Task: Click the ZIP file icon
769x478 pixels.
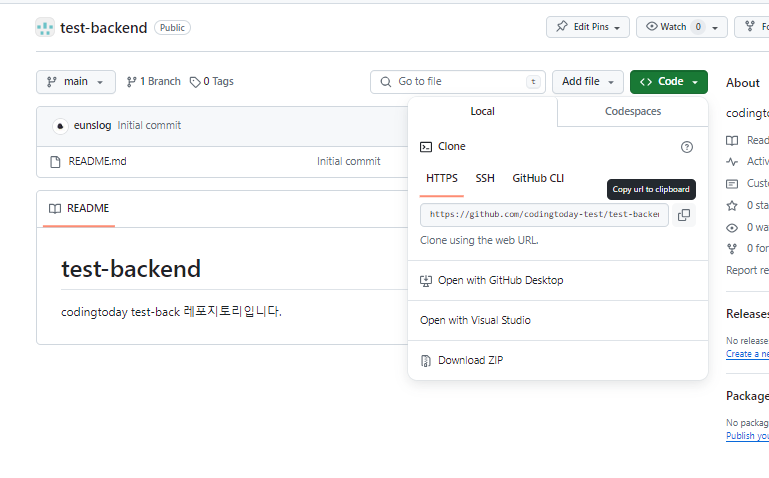Action: pyautogui.click(x=426, y=361)
